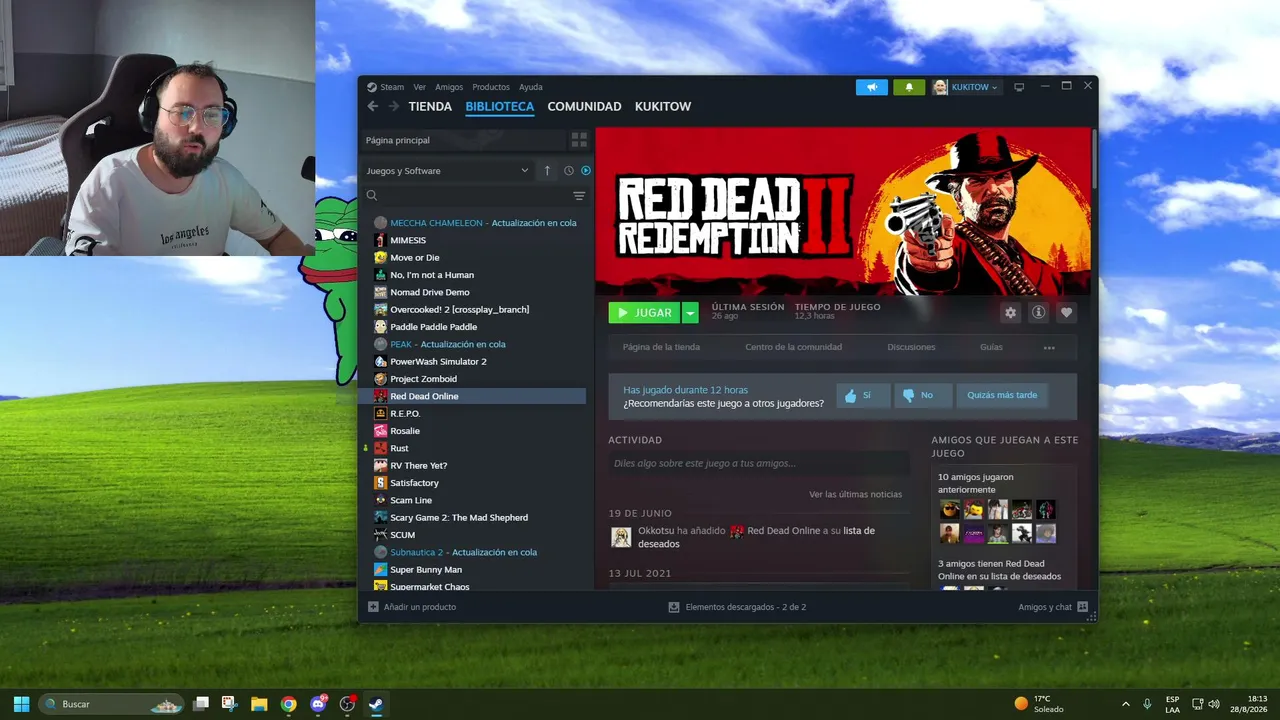Switch to the TIENDA tab

(430, 106)
